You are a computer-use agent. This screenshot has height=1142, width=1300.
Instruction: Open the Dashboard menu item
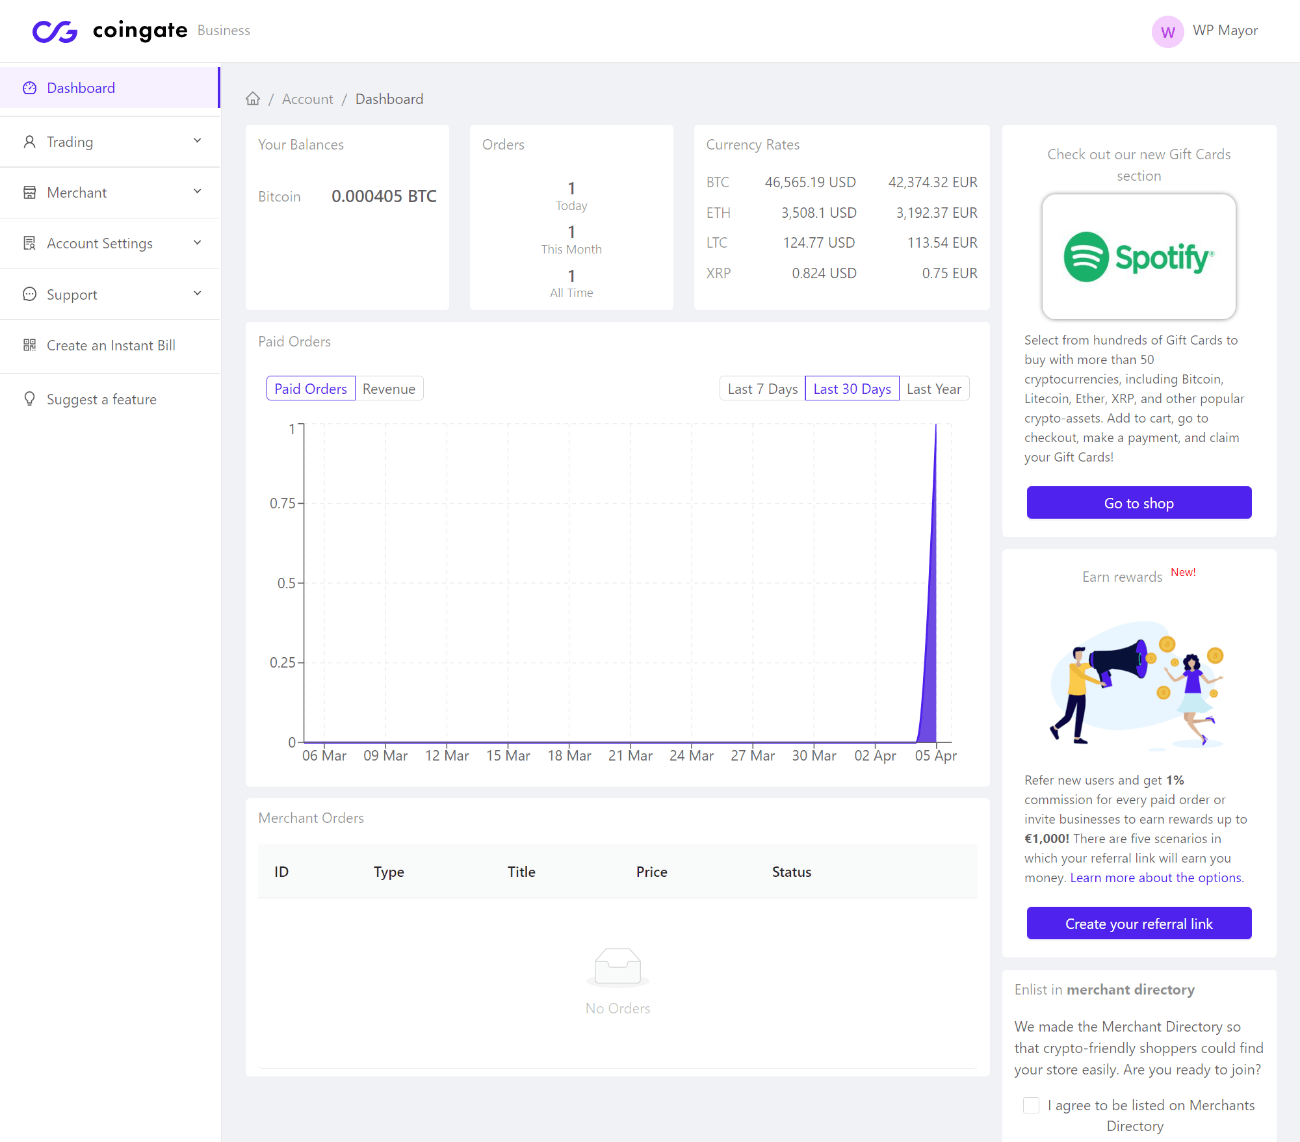(x=109, y=88)
